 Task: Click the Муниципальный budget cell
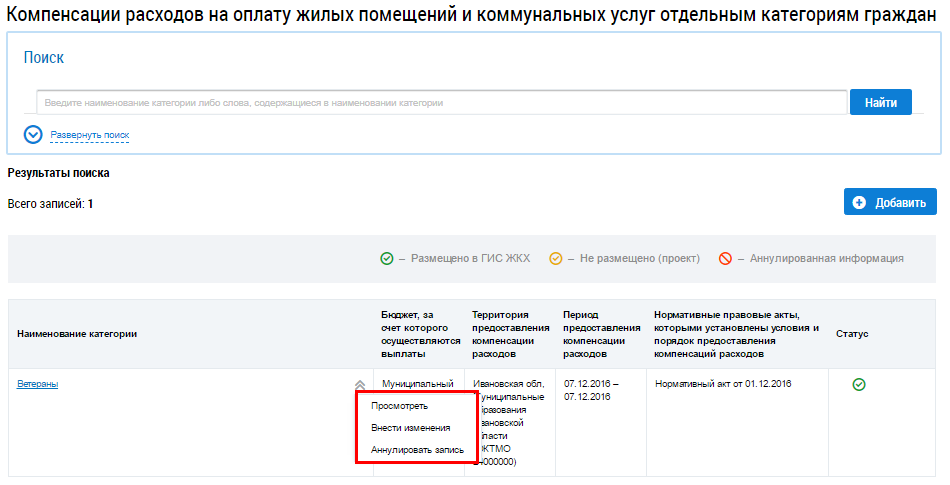[418, 383]
